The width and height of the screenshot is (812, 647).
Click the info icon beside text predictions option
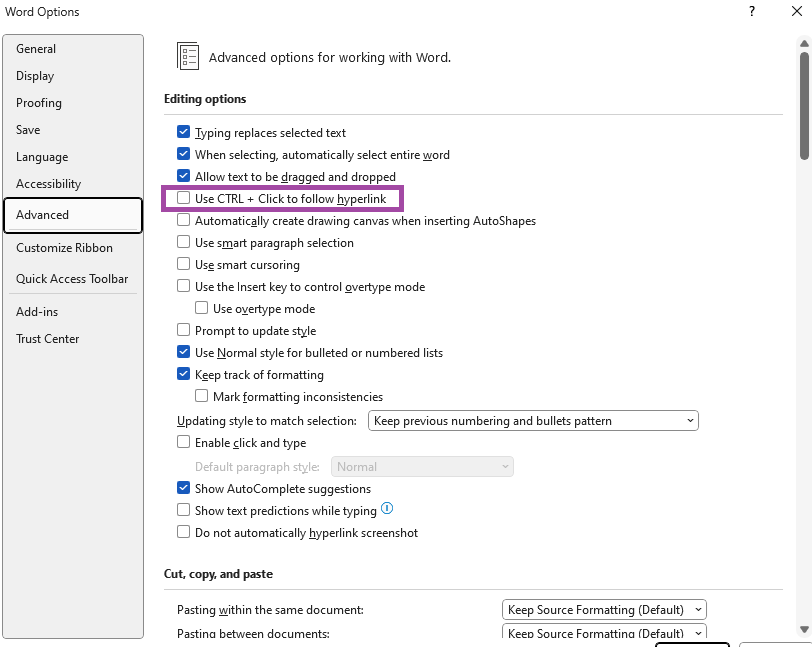(x=387, y=509)
